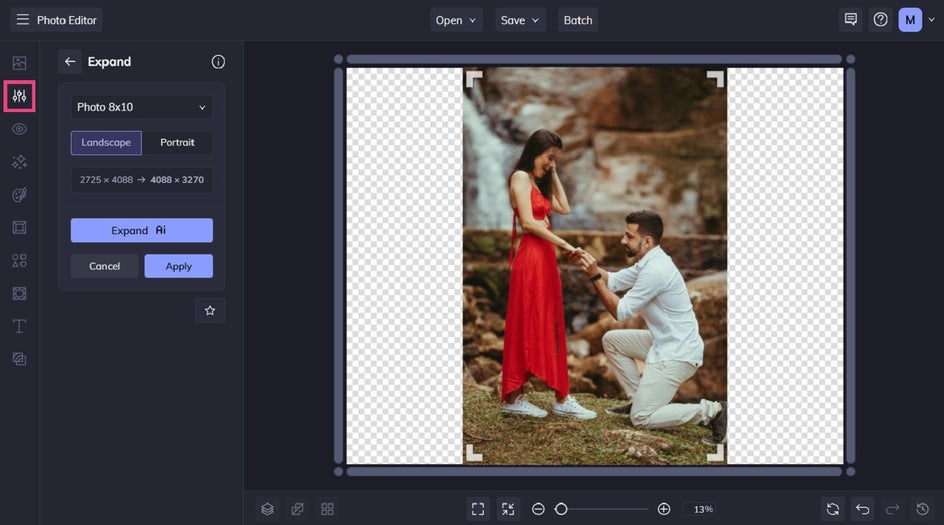Open the Photo 8x10 size dropdown
Image resolution: width=944 pixels, height=525 pixels.
click(141, 107)
